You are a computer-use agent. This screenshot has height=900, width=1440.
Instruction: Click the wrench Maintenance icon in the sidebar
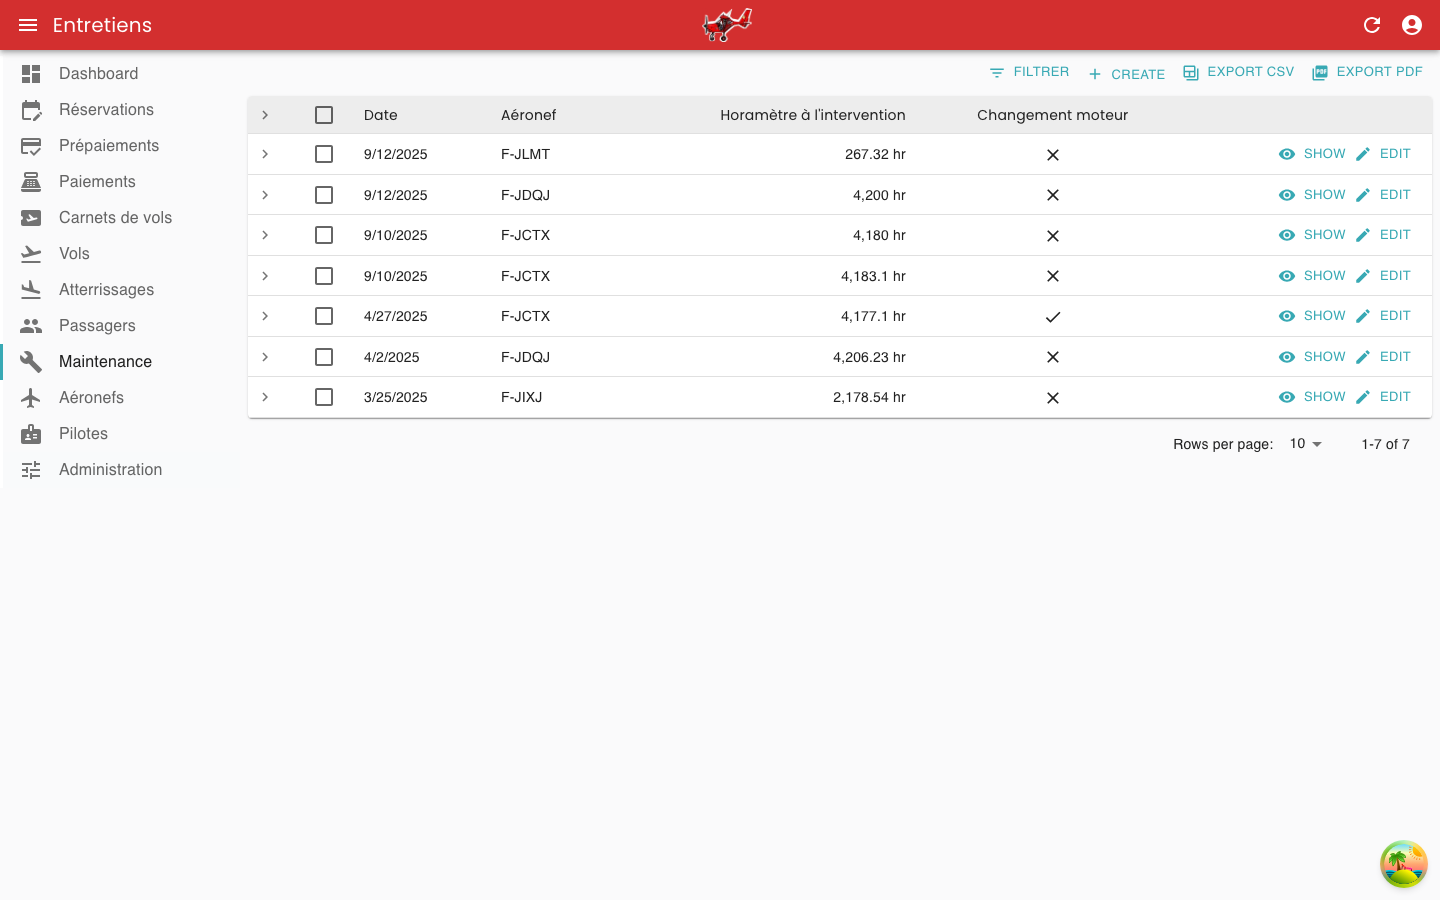[x=31, y=362]
